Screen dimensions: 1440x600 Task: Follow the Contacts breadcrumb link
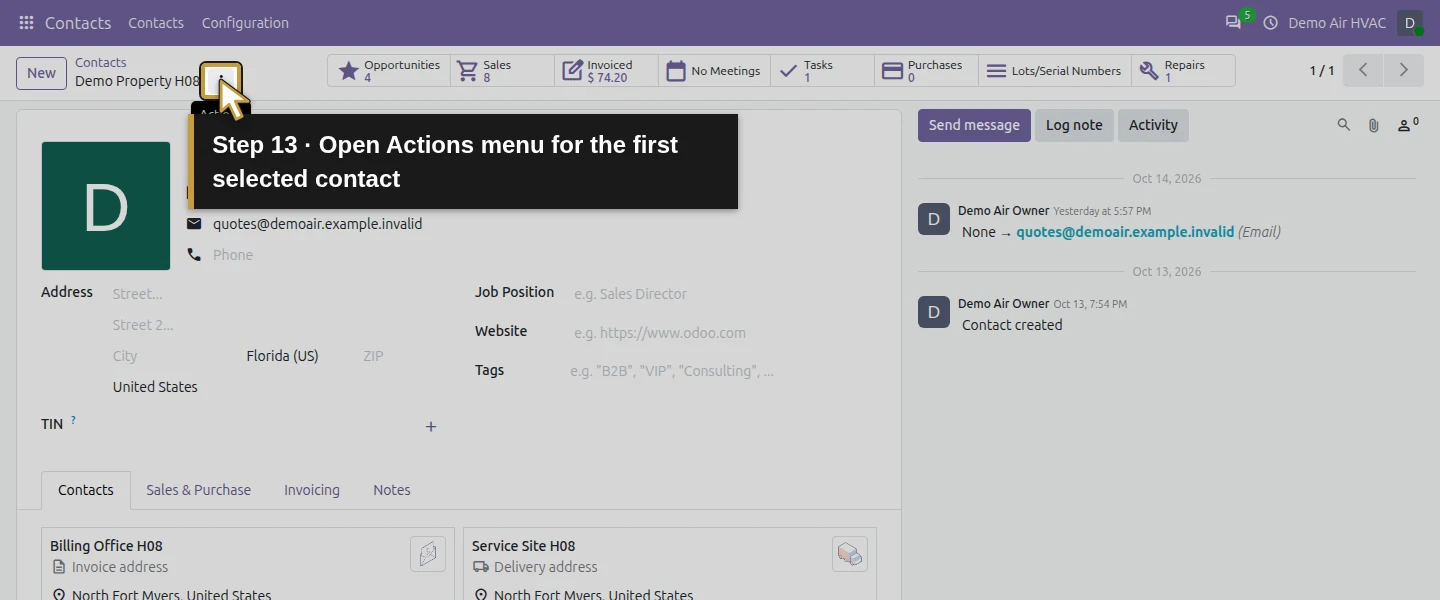(x=101, y=62)
